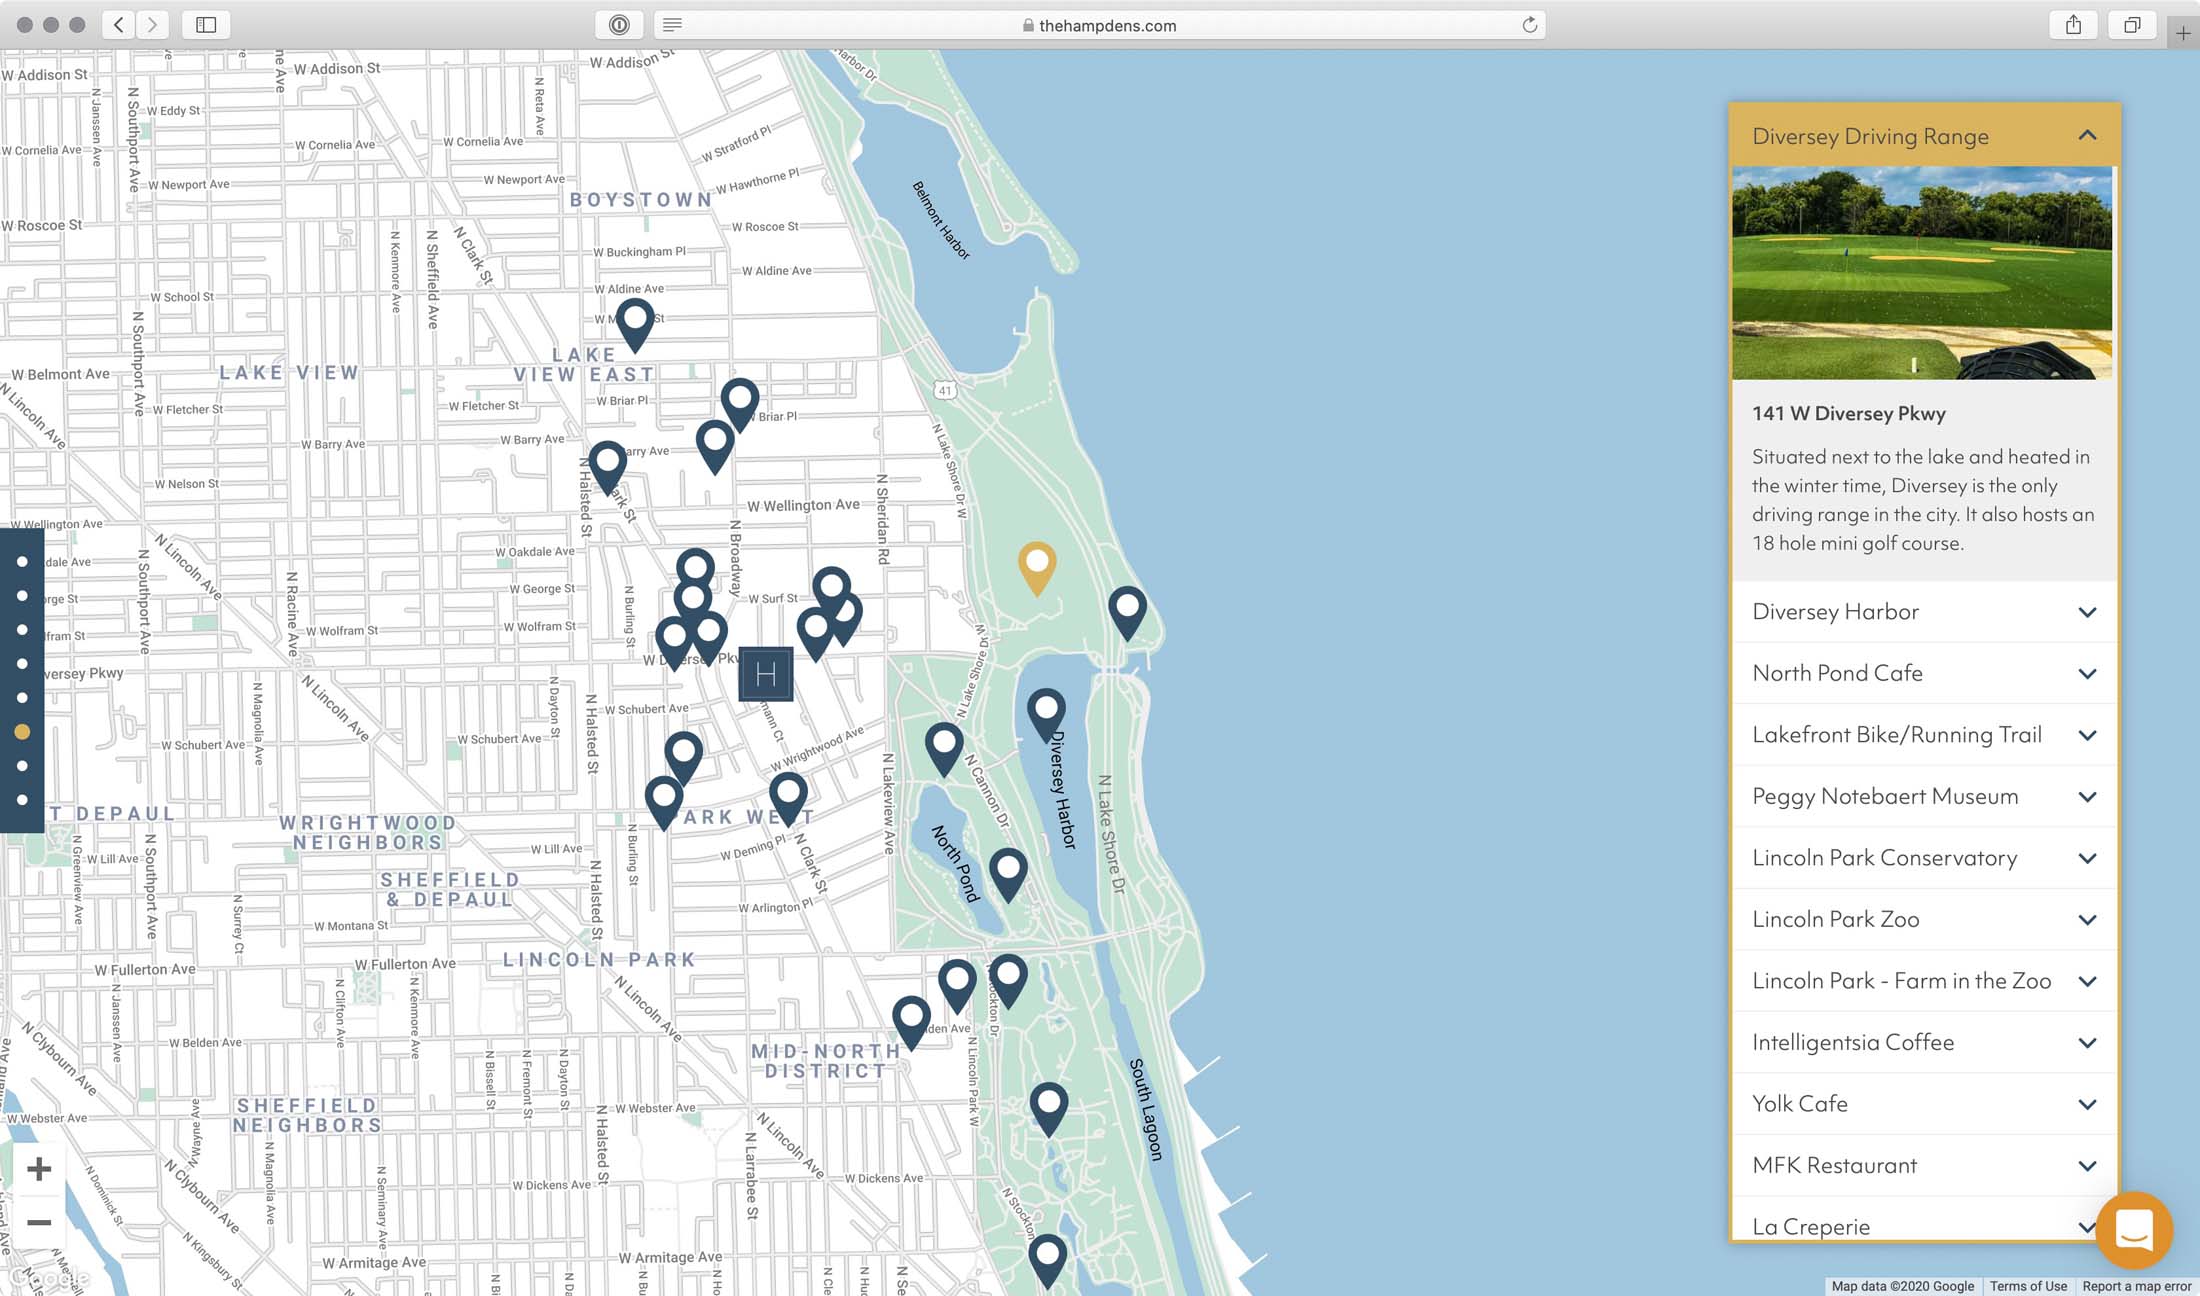Image resolution: width=2200 pixels, height=1296 pixels.
Task: Click Safari reload page icon
Action: pyautogui.click(x=1529, y=25)
